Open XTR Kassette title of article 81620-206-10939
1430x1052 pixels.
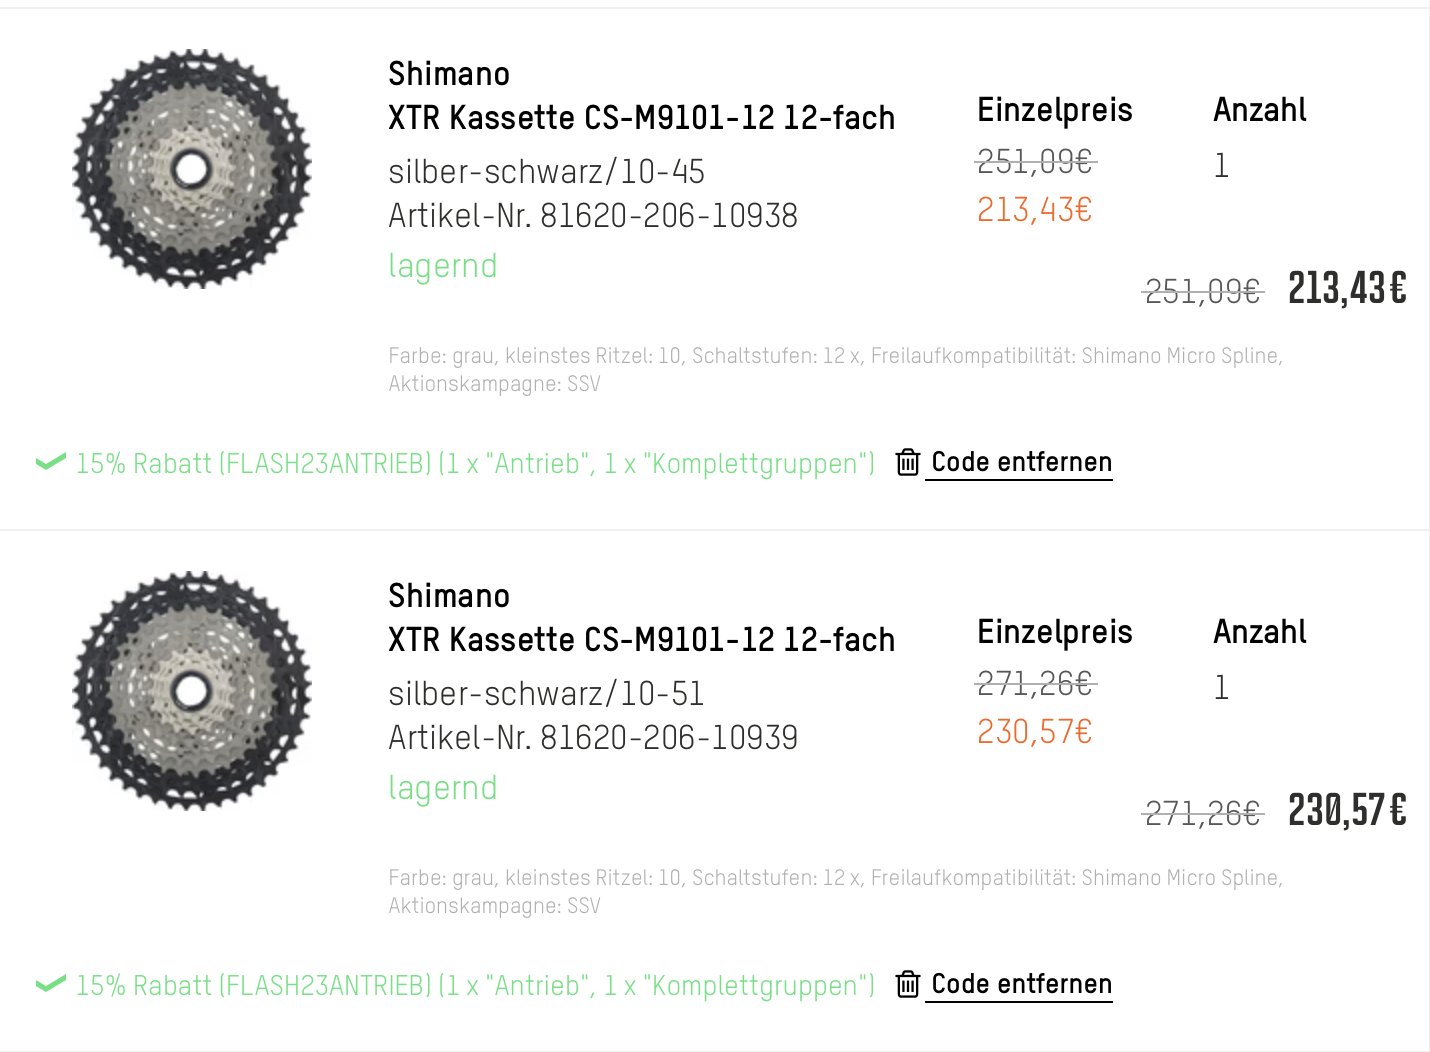[x=641, y=640]
